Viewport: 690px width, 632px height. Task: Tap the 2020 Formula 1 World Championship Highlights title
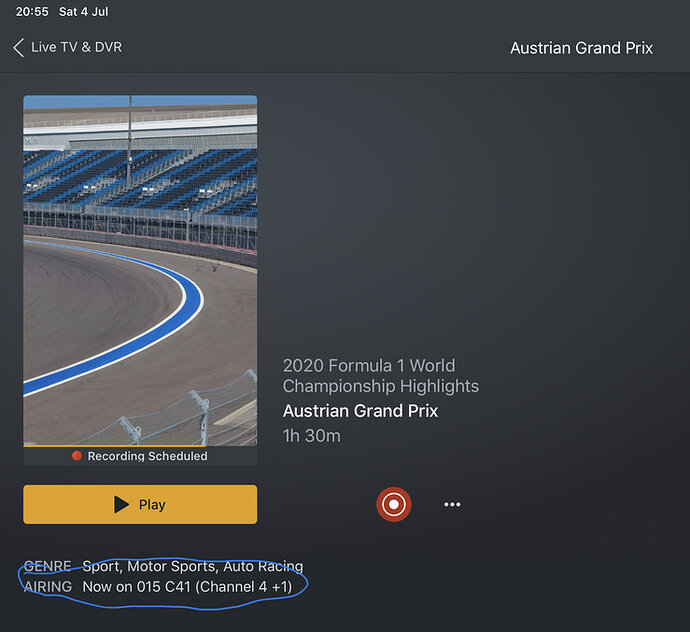click(380, 376)
